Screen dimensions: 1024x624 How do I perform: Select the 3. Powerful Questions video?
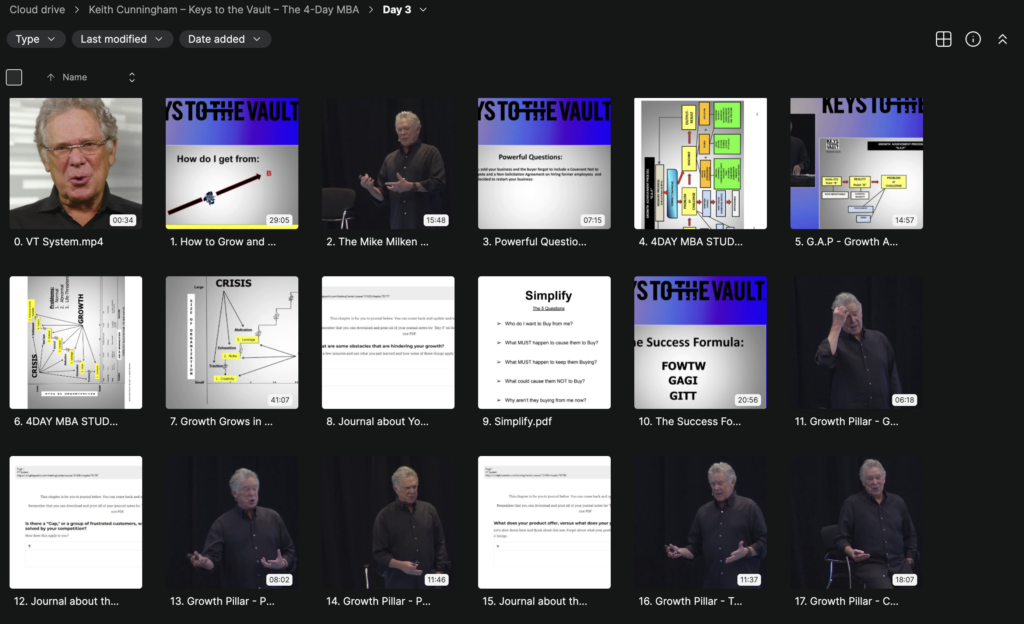[x=544, y=163]
